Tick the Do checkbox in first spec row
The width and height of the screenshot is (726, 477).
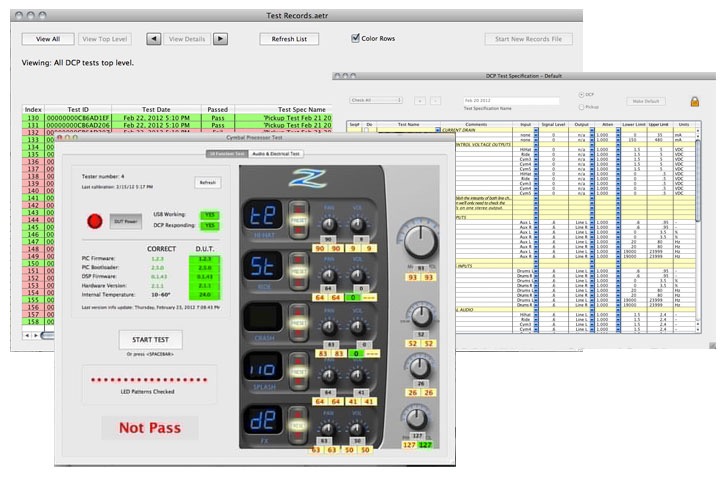coord(367,130)
